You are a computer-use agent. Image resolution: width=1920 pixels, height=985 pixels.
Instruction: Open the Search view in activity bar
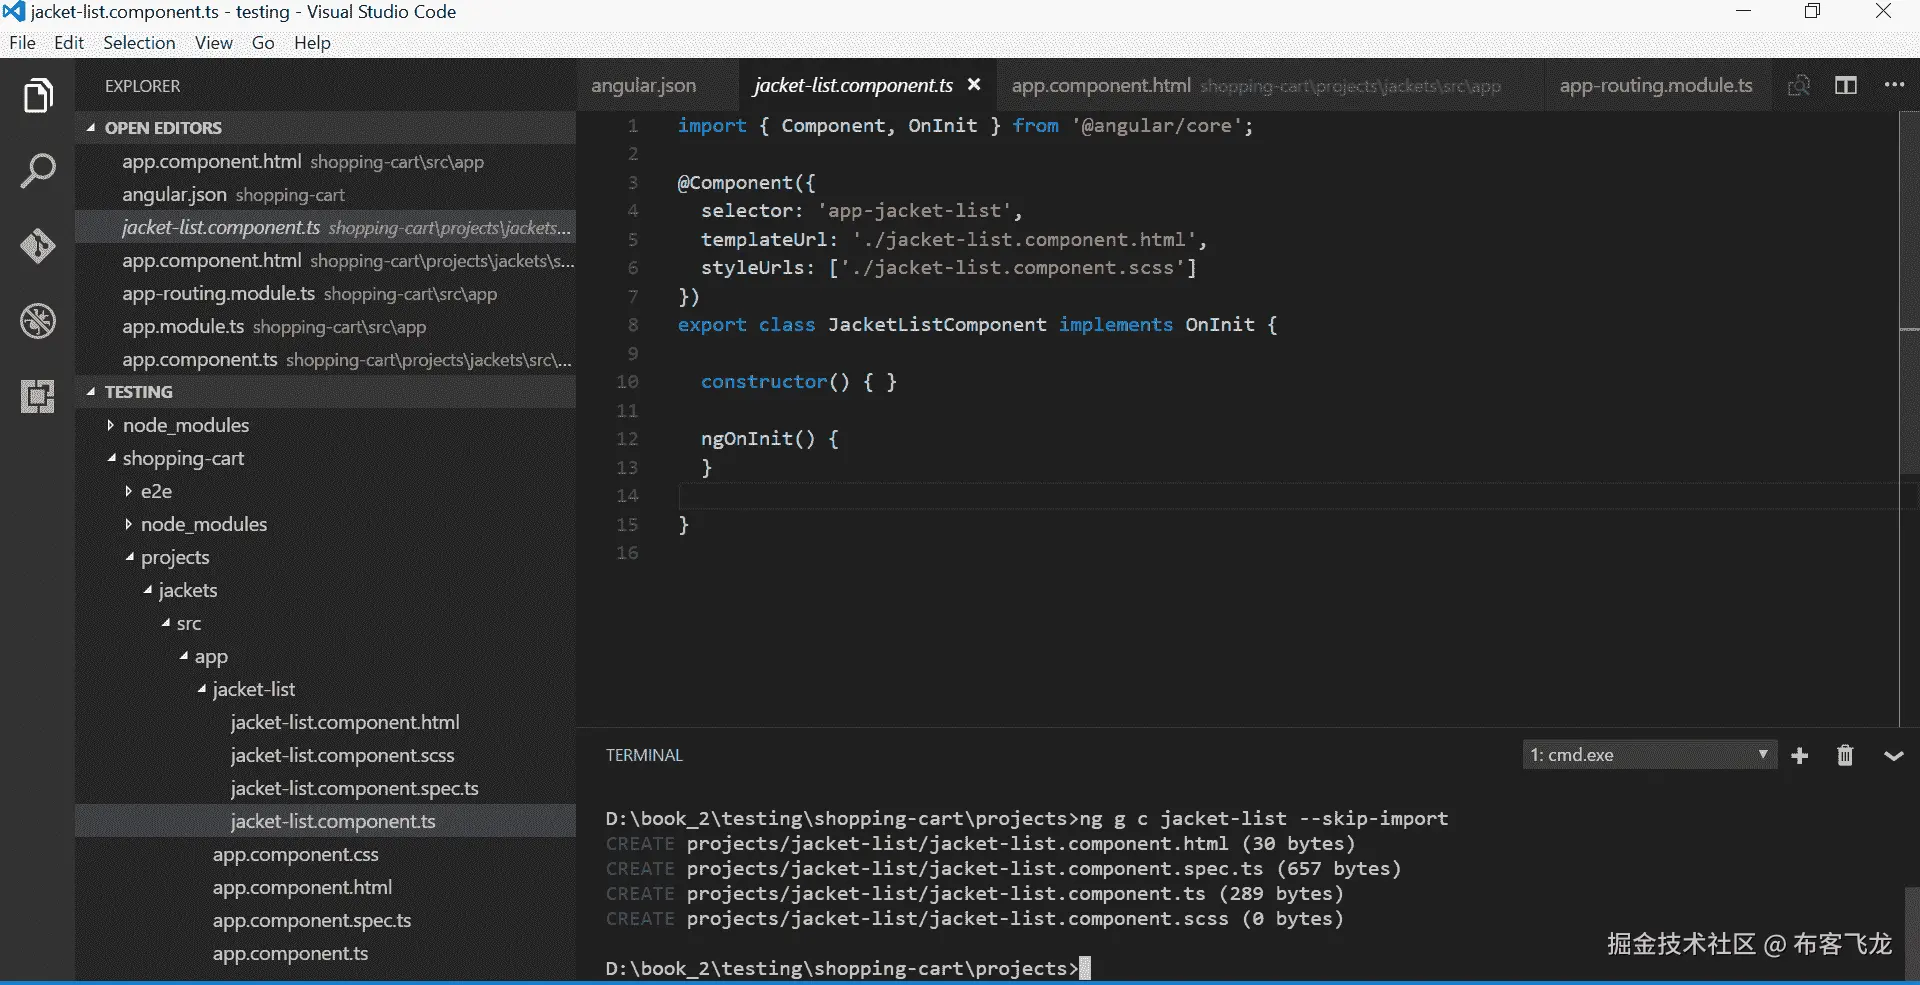point(38,171)
